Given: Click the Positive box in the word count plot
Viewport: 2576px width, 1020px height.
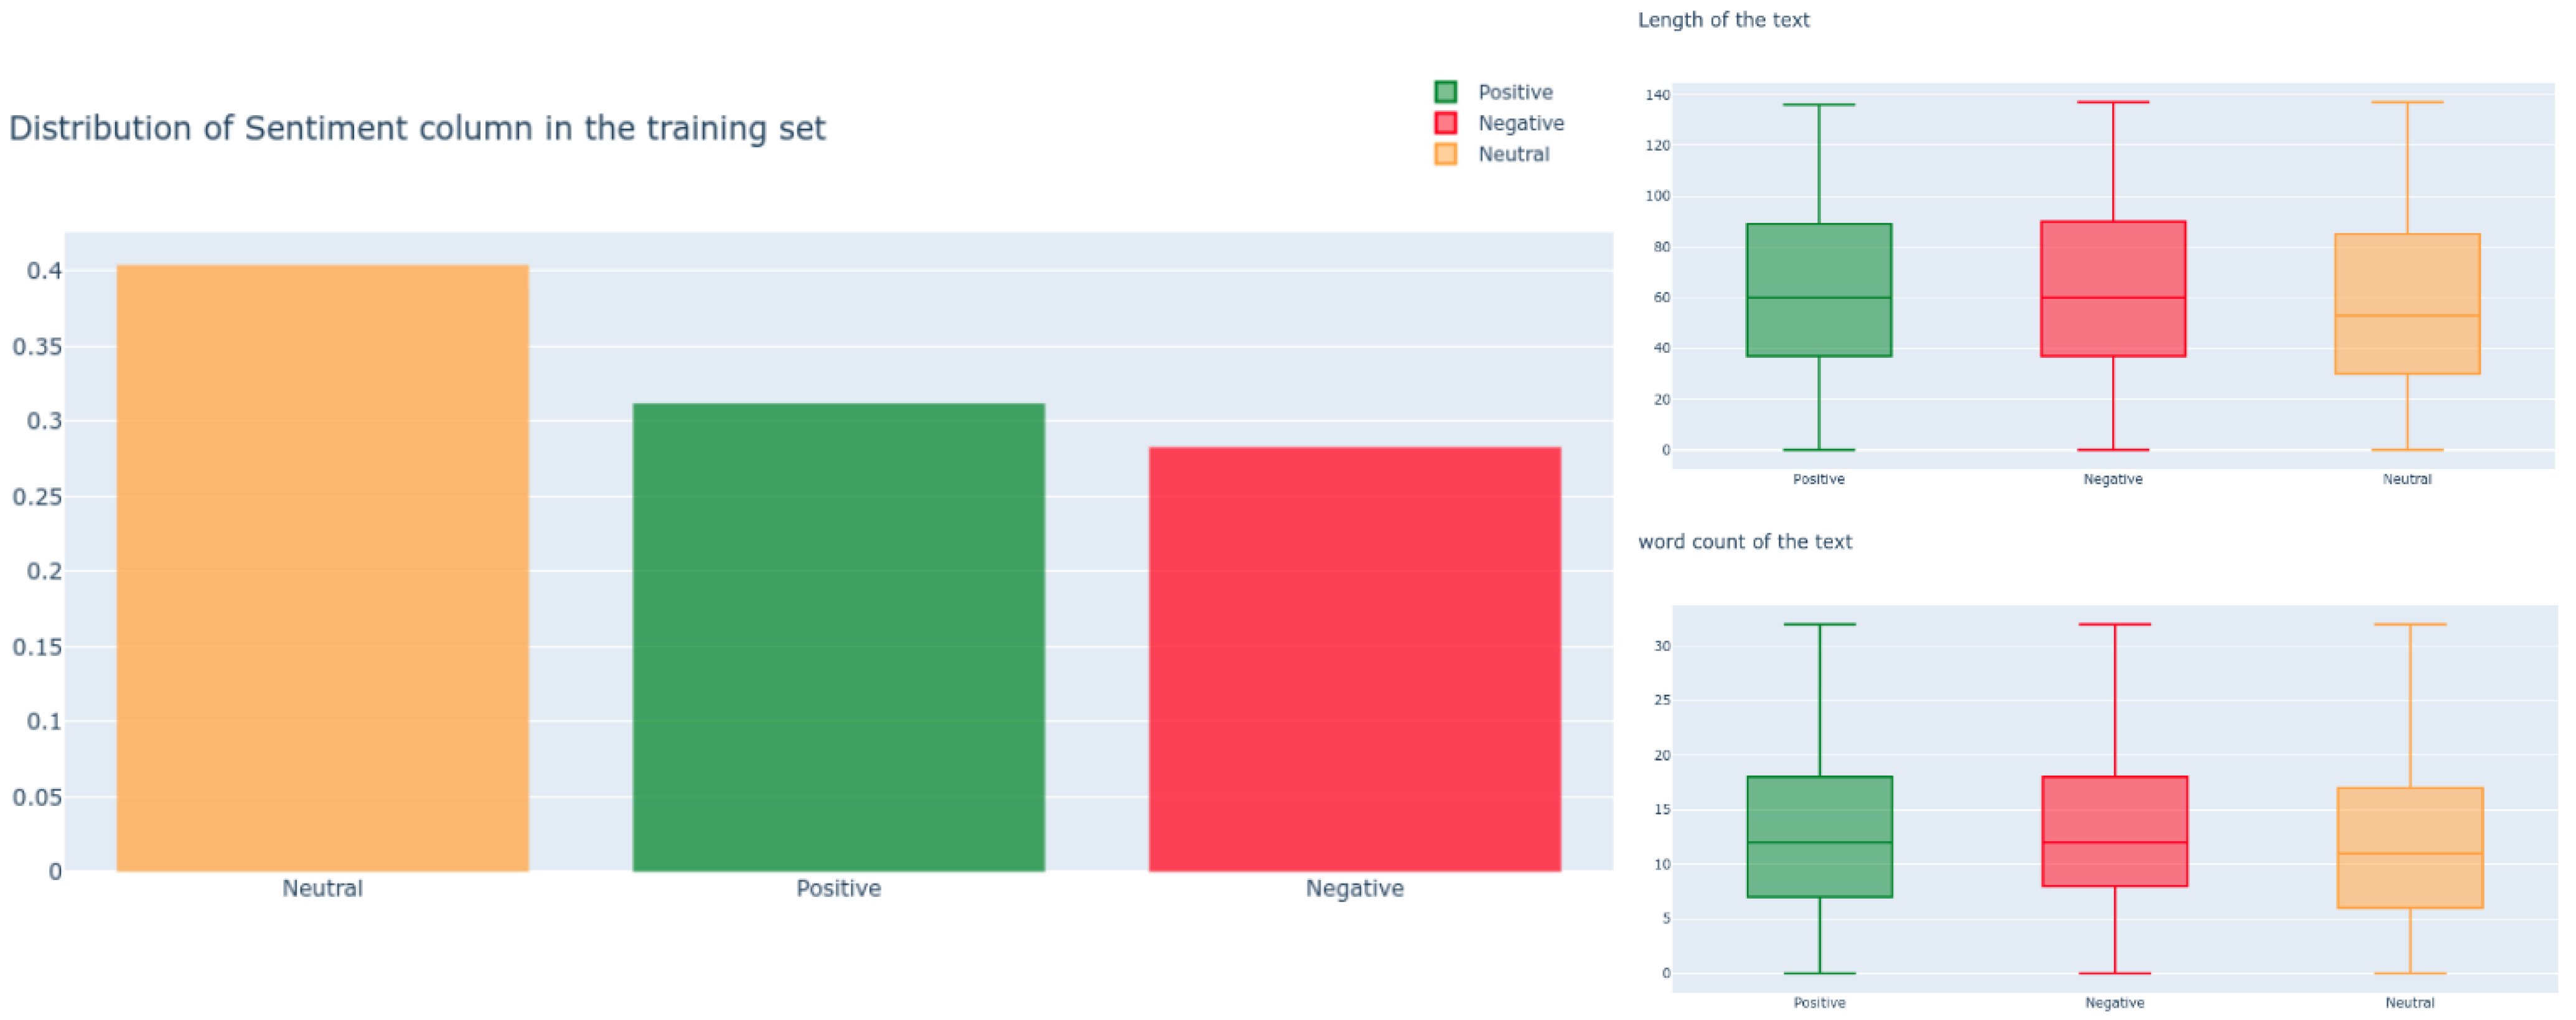Looking at the screenshot, I should point(1819,836).
